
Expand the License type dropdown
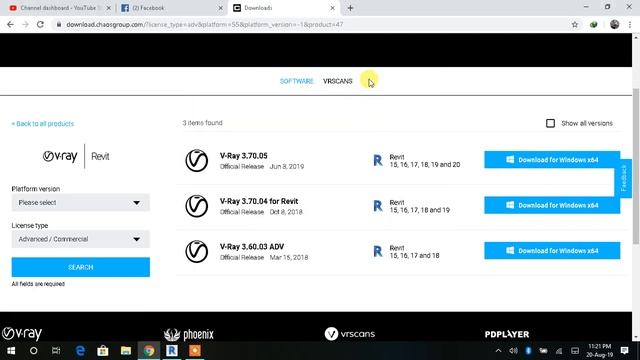pos(80,239)
